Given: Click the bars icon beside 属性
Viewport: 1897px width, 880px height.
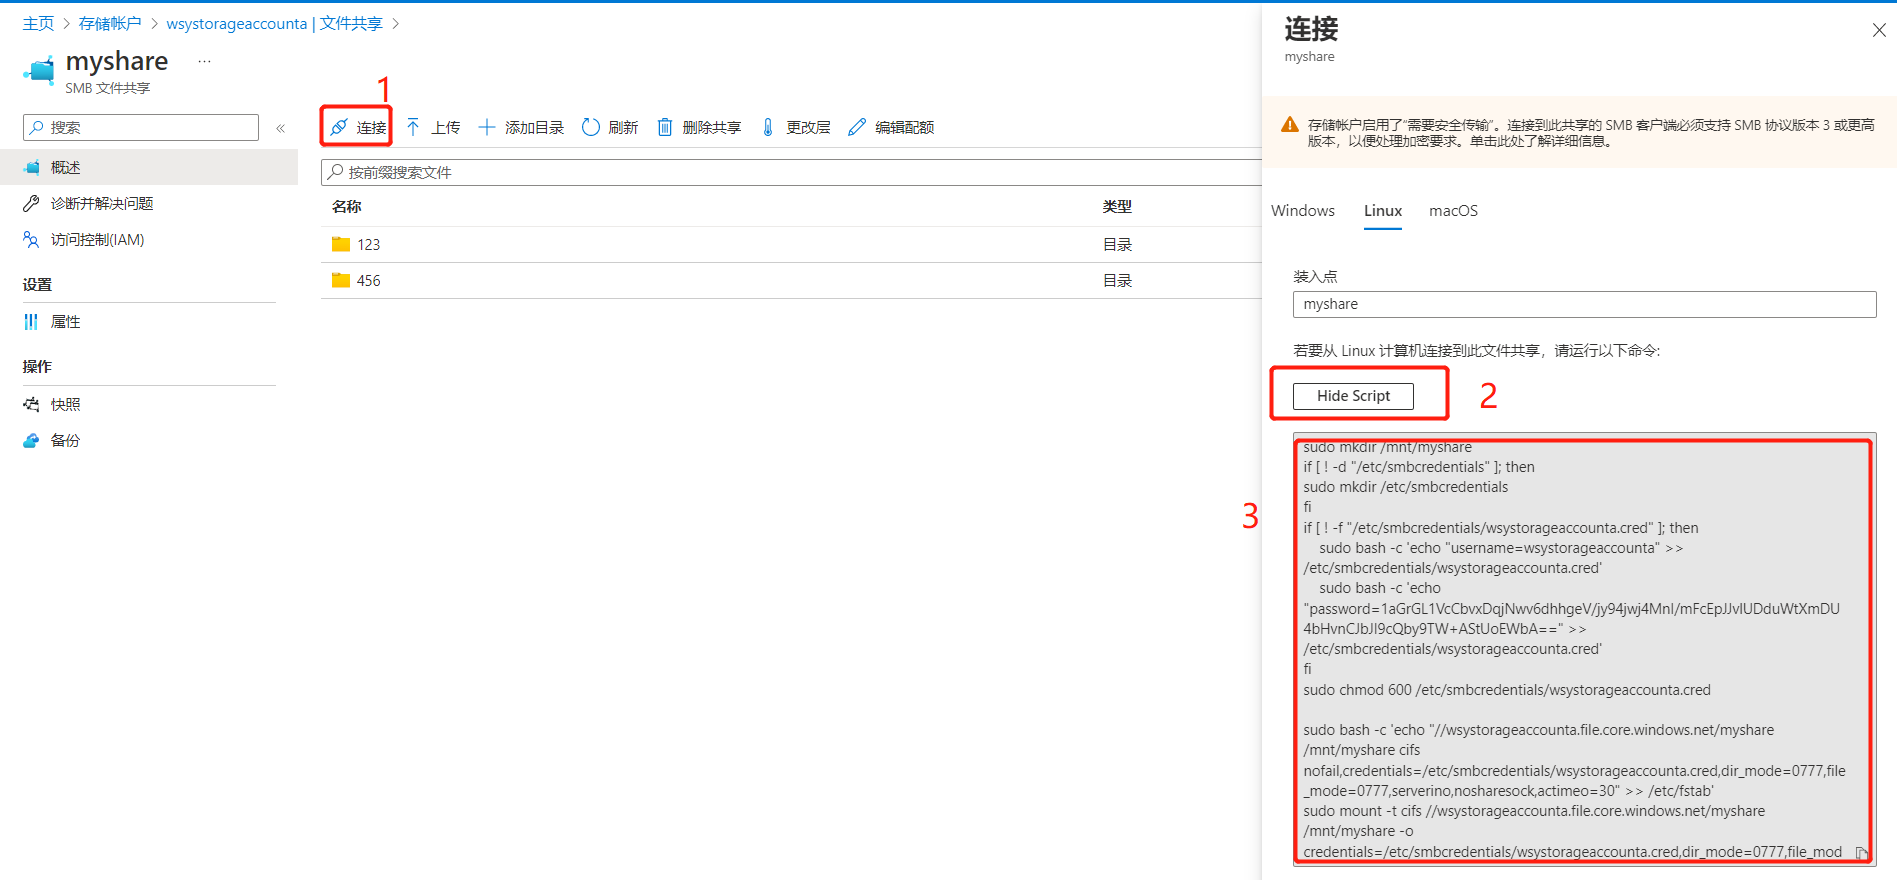Looking at the screenshot, I should pos(31,321).
